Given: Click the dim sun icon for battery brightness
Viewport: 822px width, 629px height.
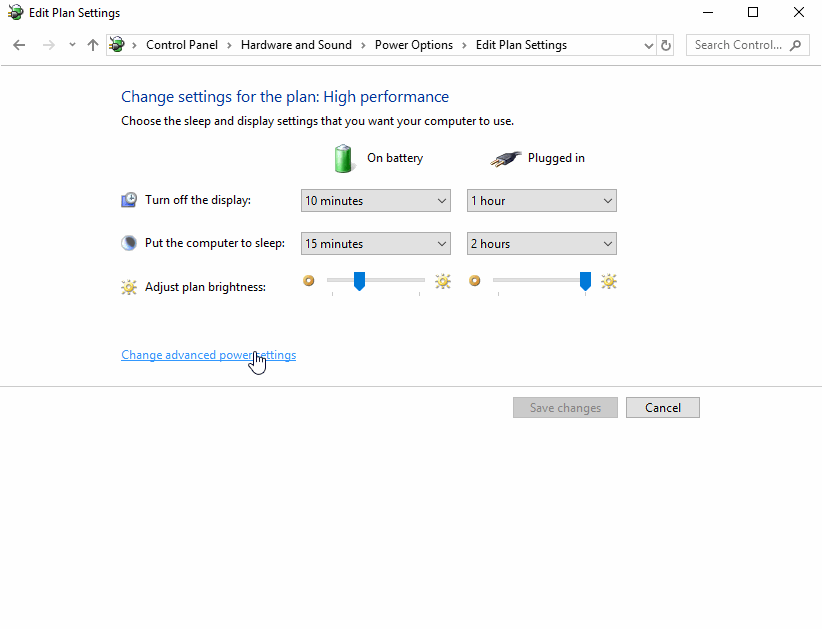Looking at the screenshot, I should point(309,281).
